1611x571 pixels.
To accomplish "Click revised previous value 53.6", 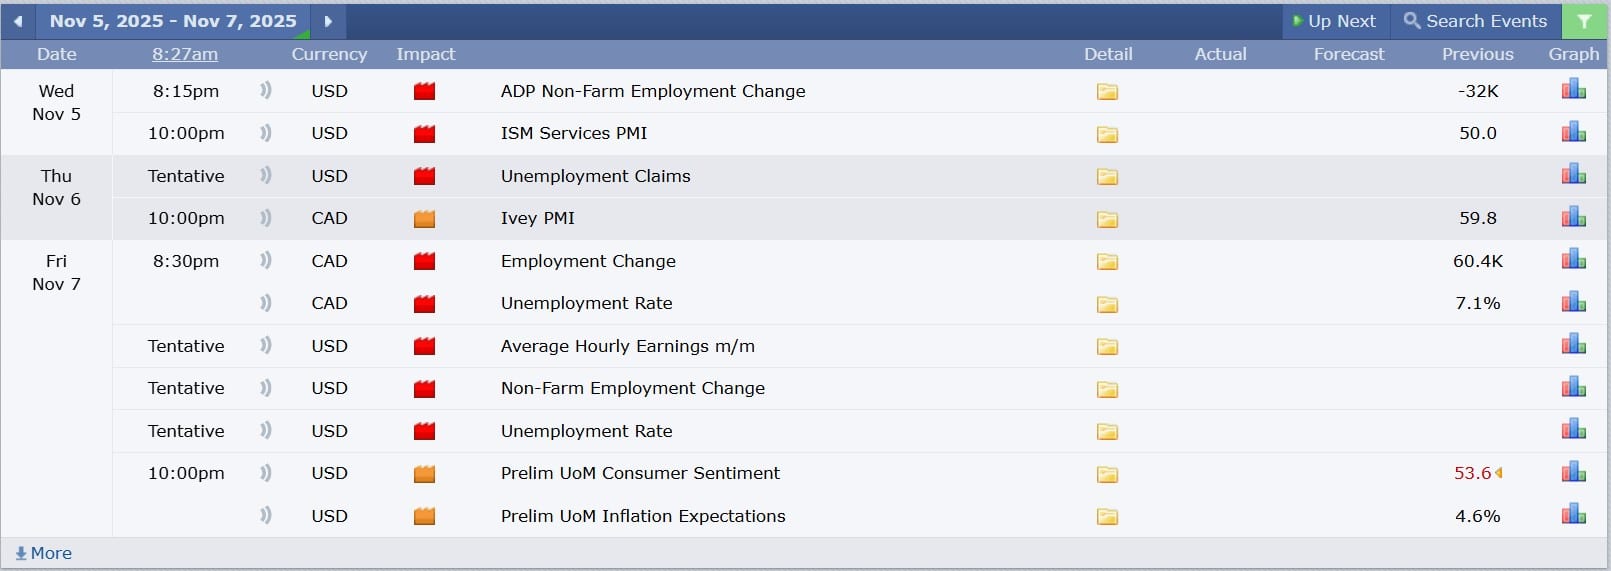I will pyautogui.click(x=1472, y=473).
